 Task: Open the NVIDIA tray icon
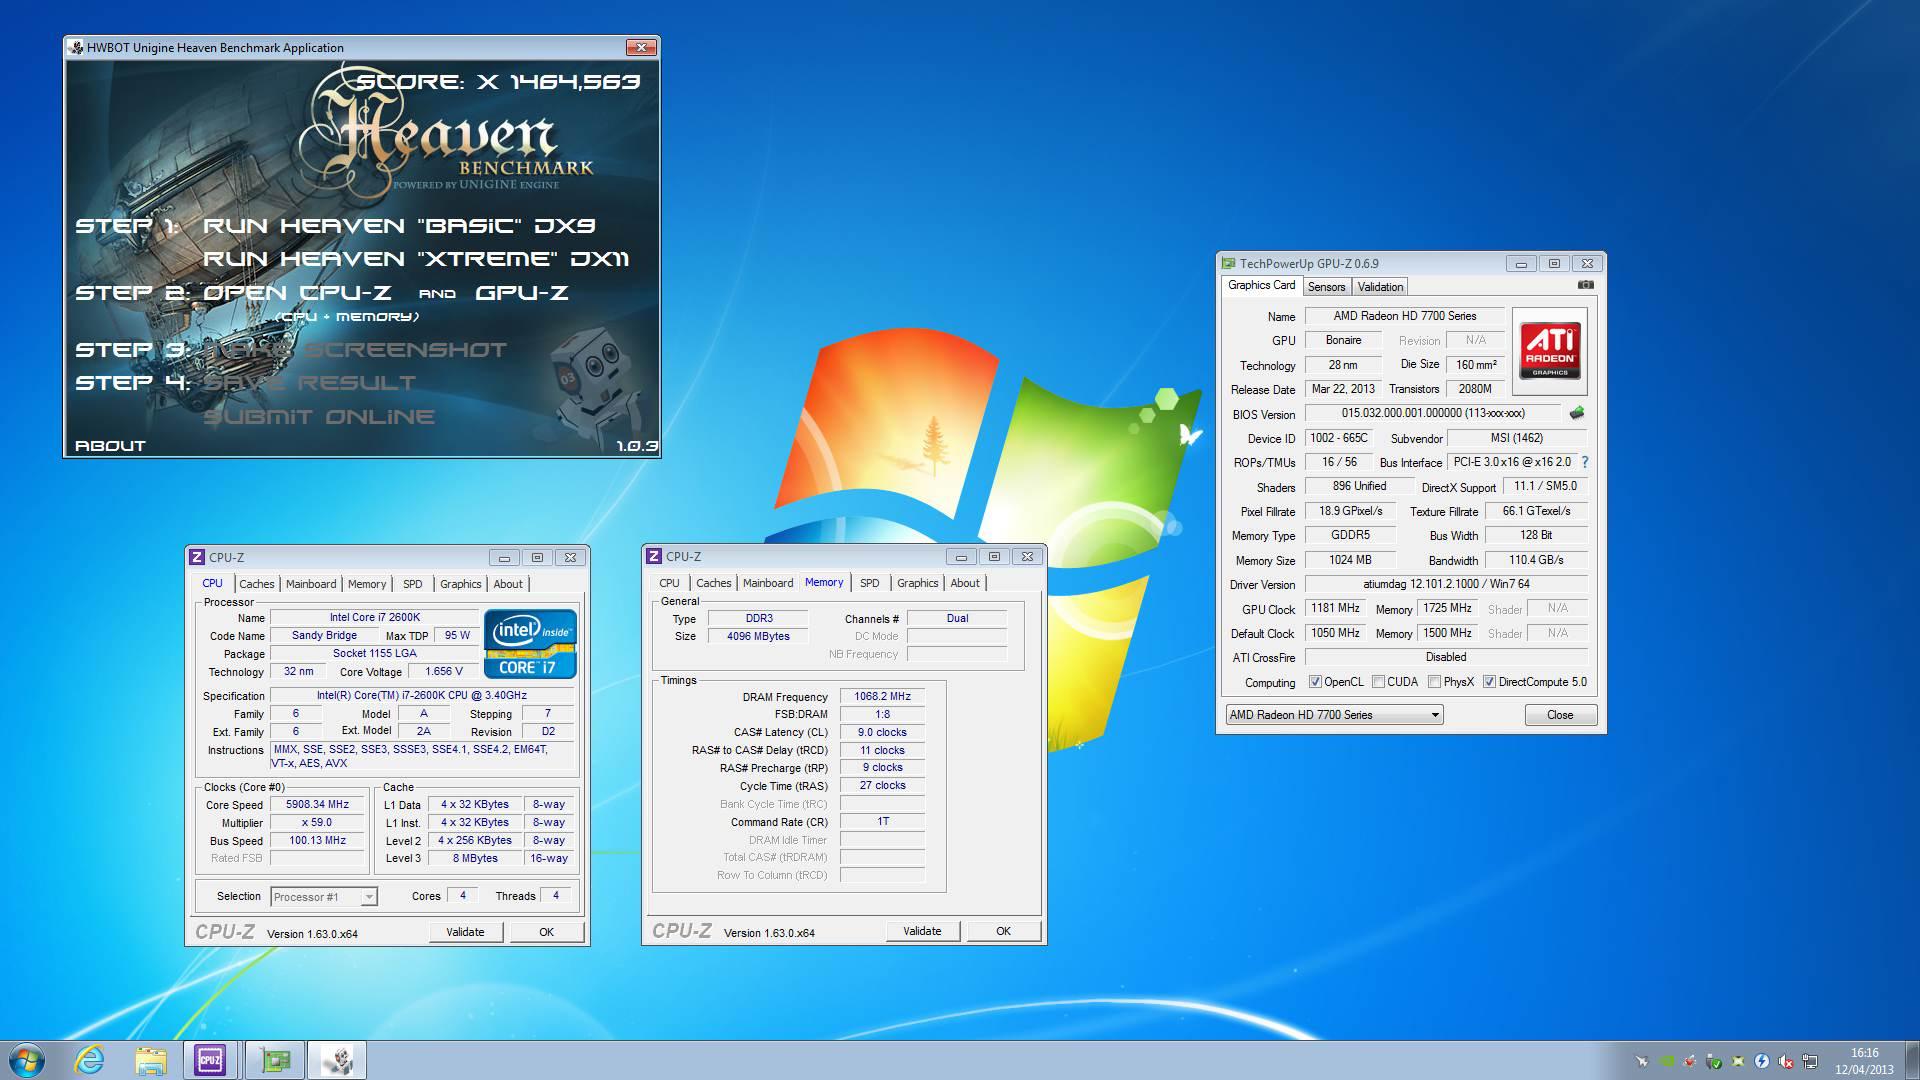(1666, 1061)
